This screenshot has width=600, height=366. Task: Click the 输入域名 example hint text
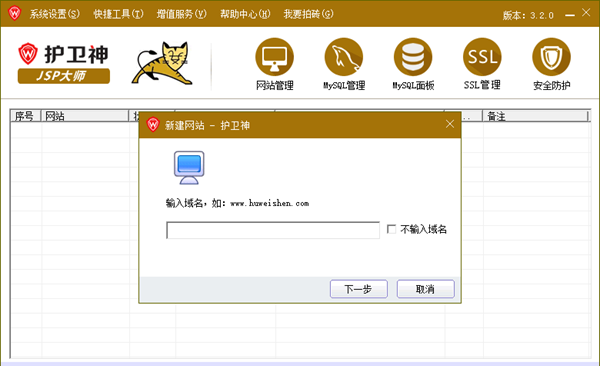click(237, 203)
